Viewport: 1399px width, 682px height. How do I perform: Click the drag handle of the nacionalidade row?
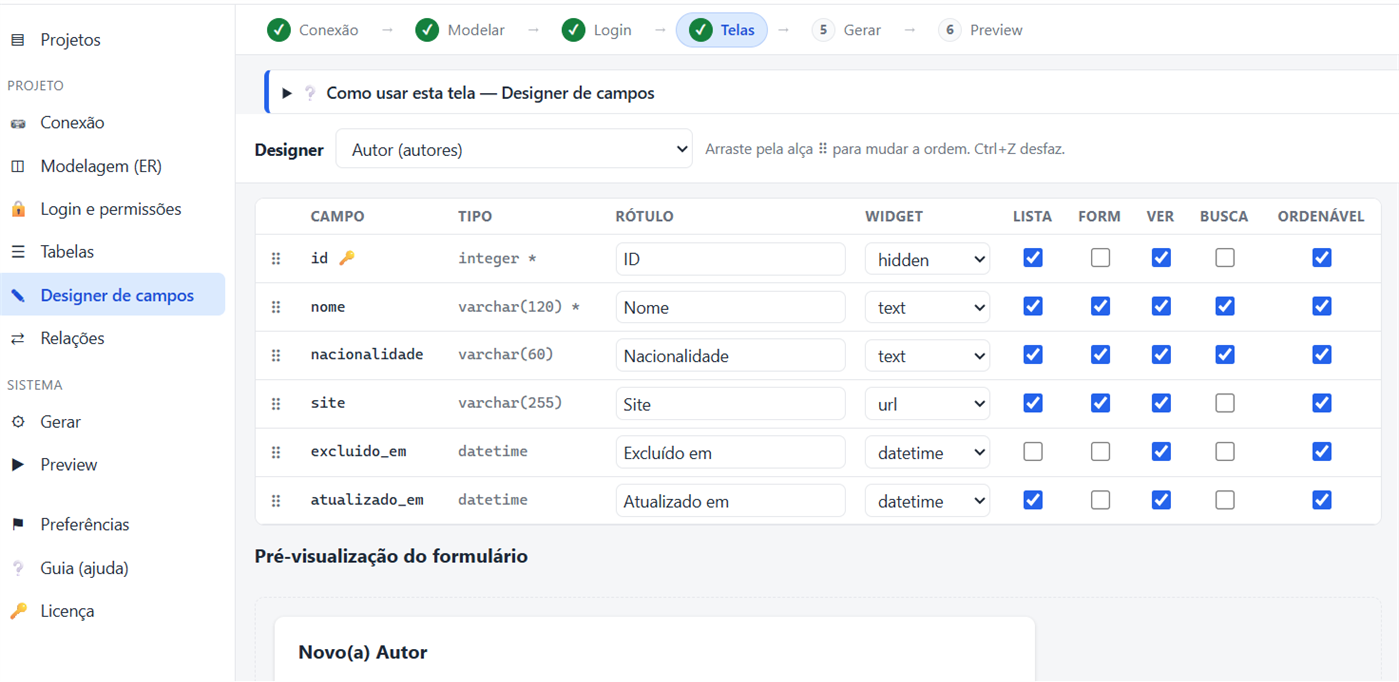[x=276, y=355]
